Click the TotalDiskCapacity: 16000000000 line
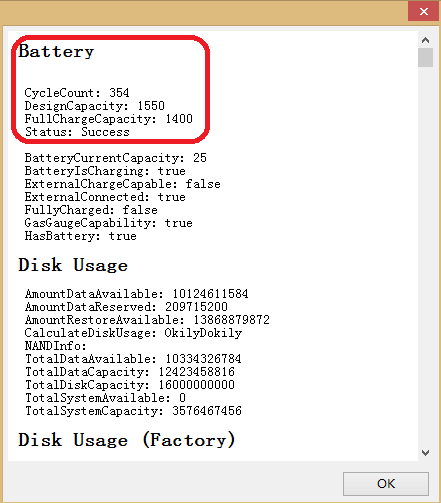Screen dimensions: 441x503 pyautogui.click(x=130, y=385)
